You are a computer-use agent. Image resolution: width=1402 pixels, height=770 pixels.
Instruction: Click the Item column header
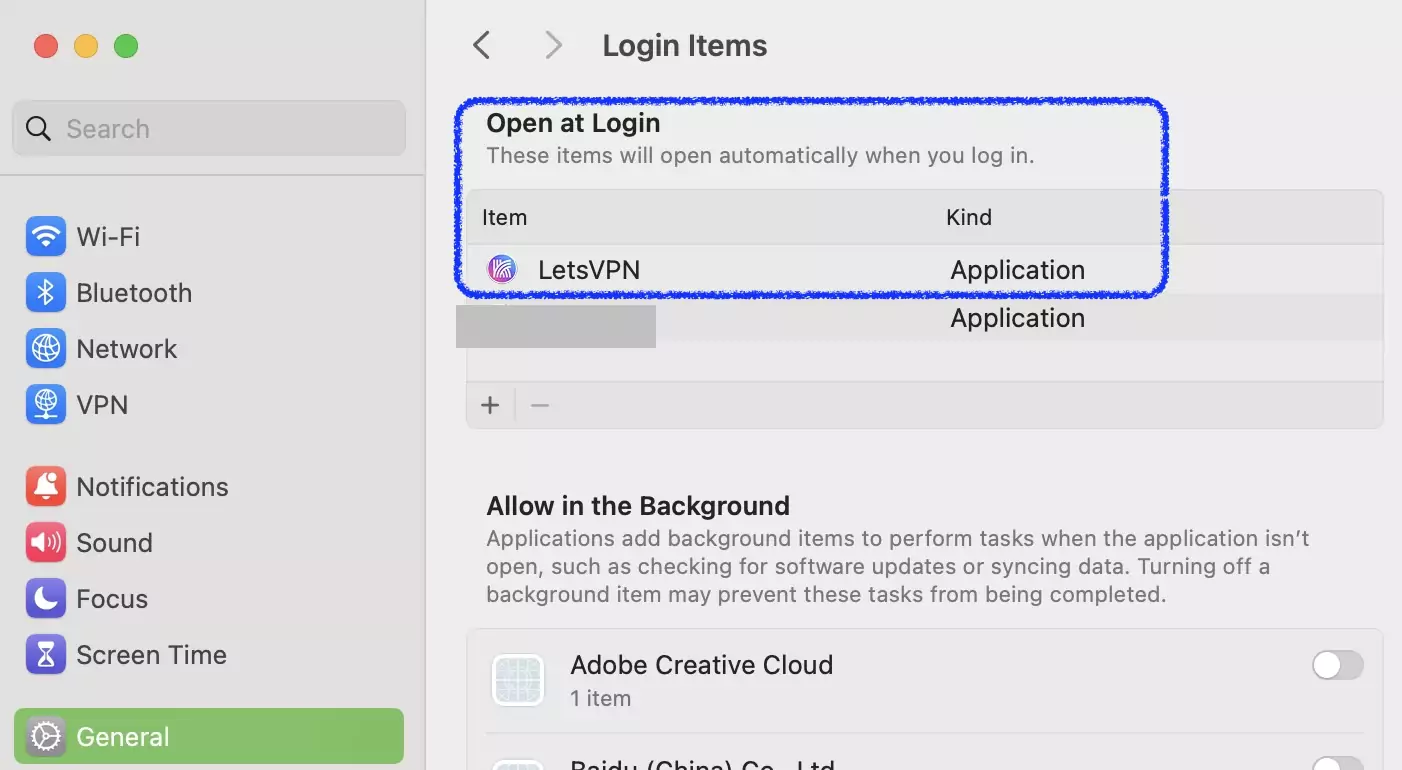(504, 217)
